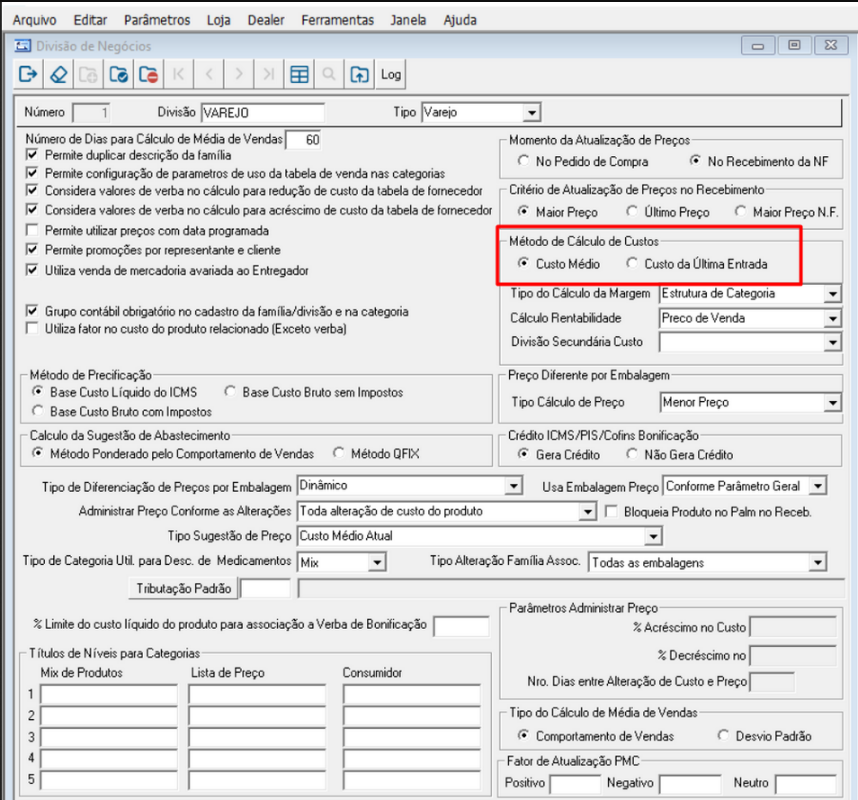Image resolution: width=858 pixels, height=800 pixels.
Task: Click the Tributação Padrão button
Action: point(183,588)
